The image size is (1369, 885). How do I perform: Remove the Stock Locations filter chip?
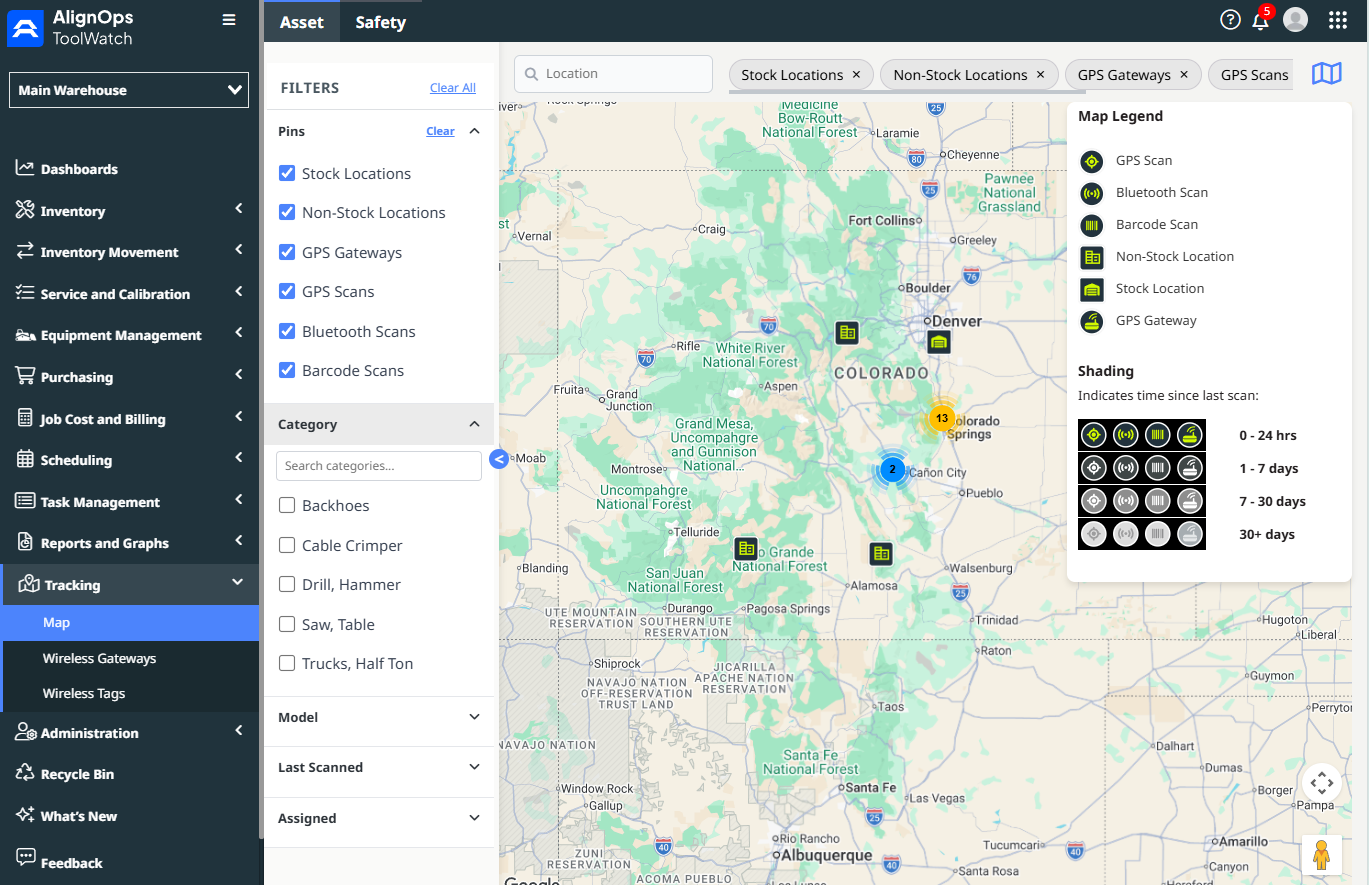(856, 75)
